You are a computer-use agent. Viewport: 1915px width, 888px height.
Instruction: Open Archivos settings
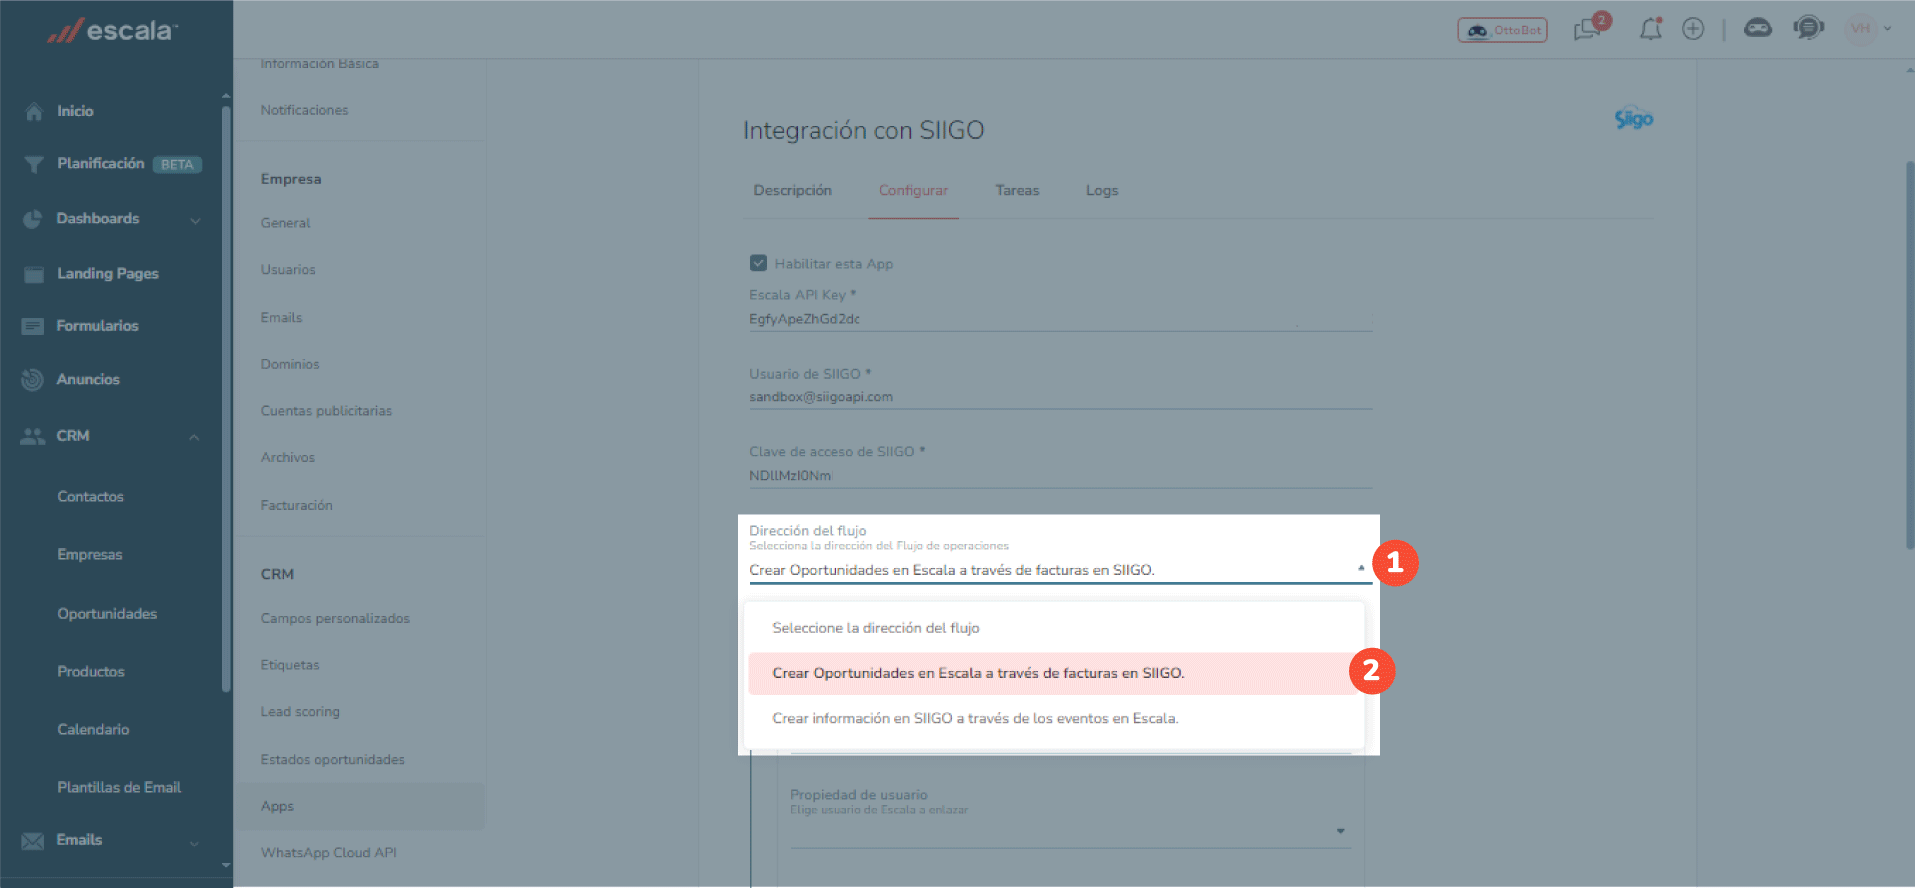288,457
